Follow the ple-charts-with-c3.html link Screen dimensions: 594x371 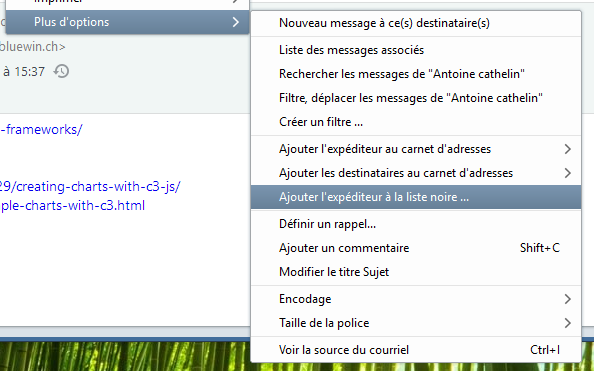[x=72, y=205]
